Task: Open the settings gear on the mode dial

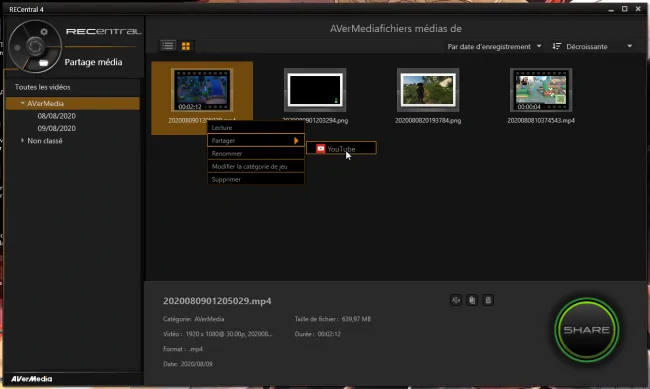Action: tap(44, 32)
